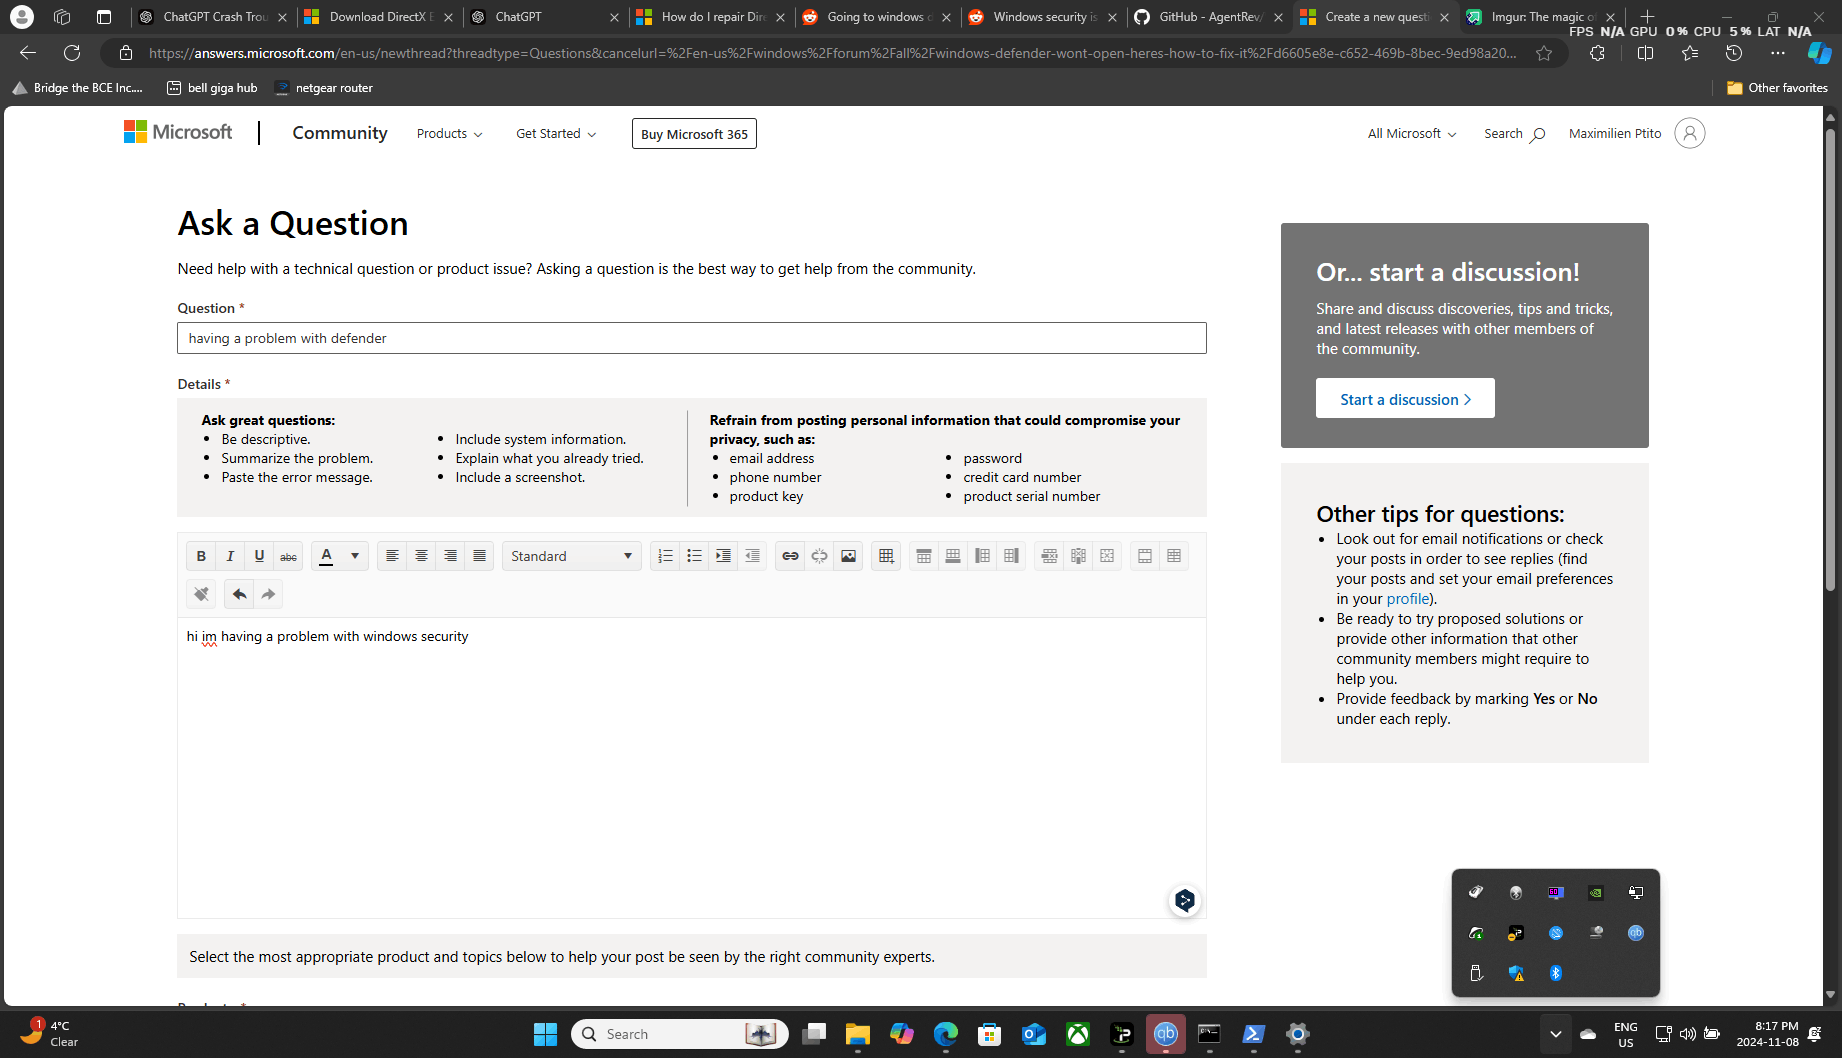1842x1058 pixels.
Task: Expand the Products menu
Action: click(449, 134)
